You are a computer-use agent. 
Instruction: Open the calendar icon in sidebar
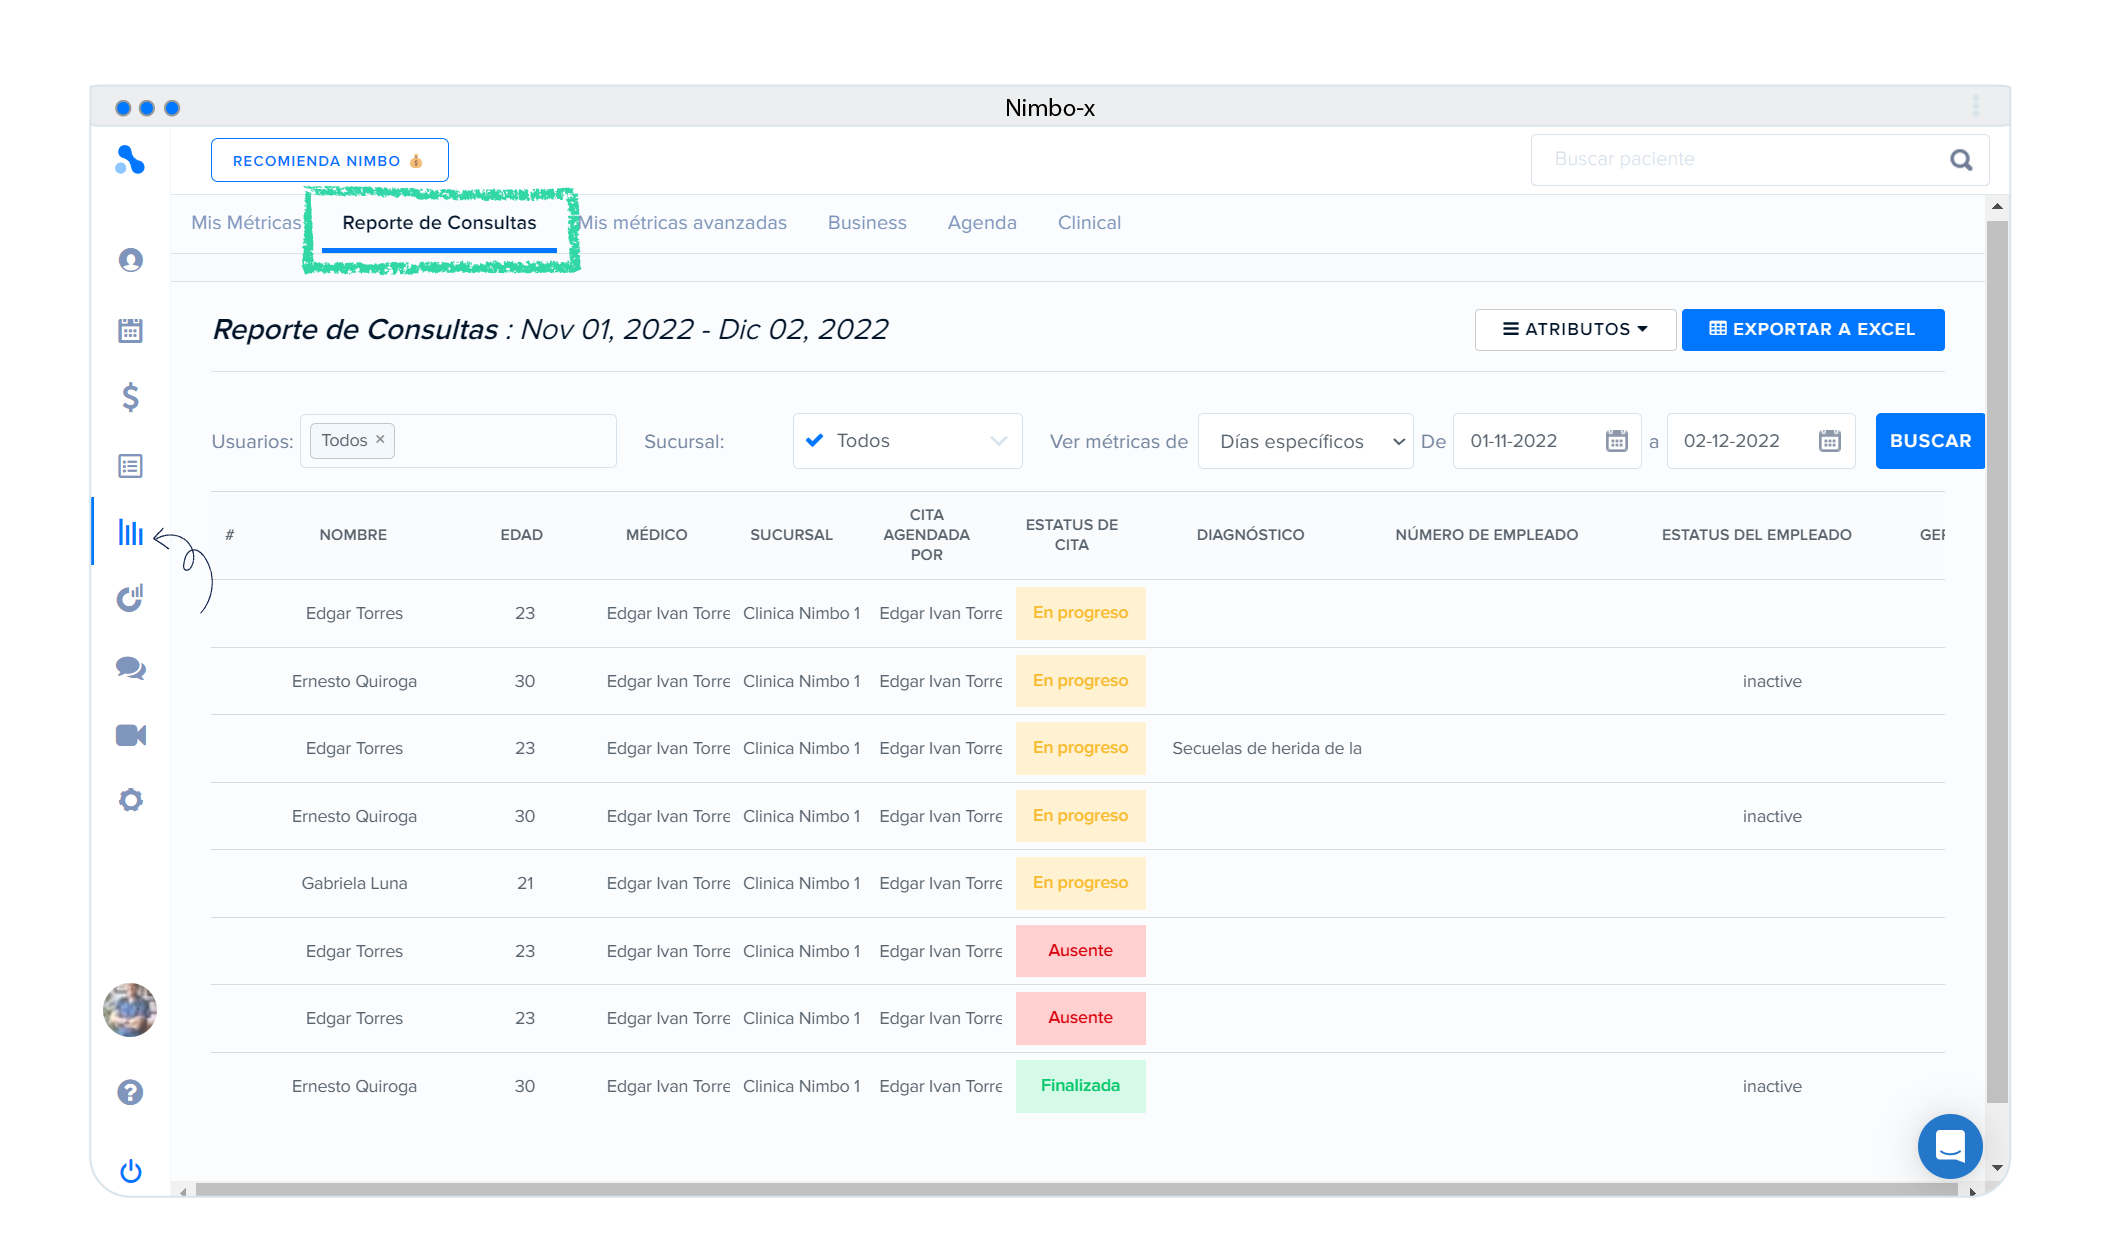pyautogui.click(x=131, y=330)
